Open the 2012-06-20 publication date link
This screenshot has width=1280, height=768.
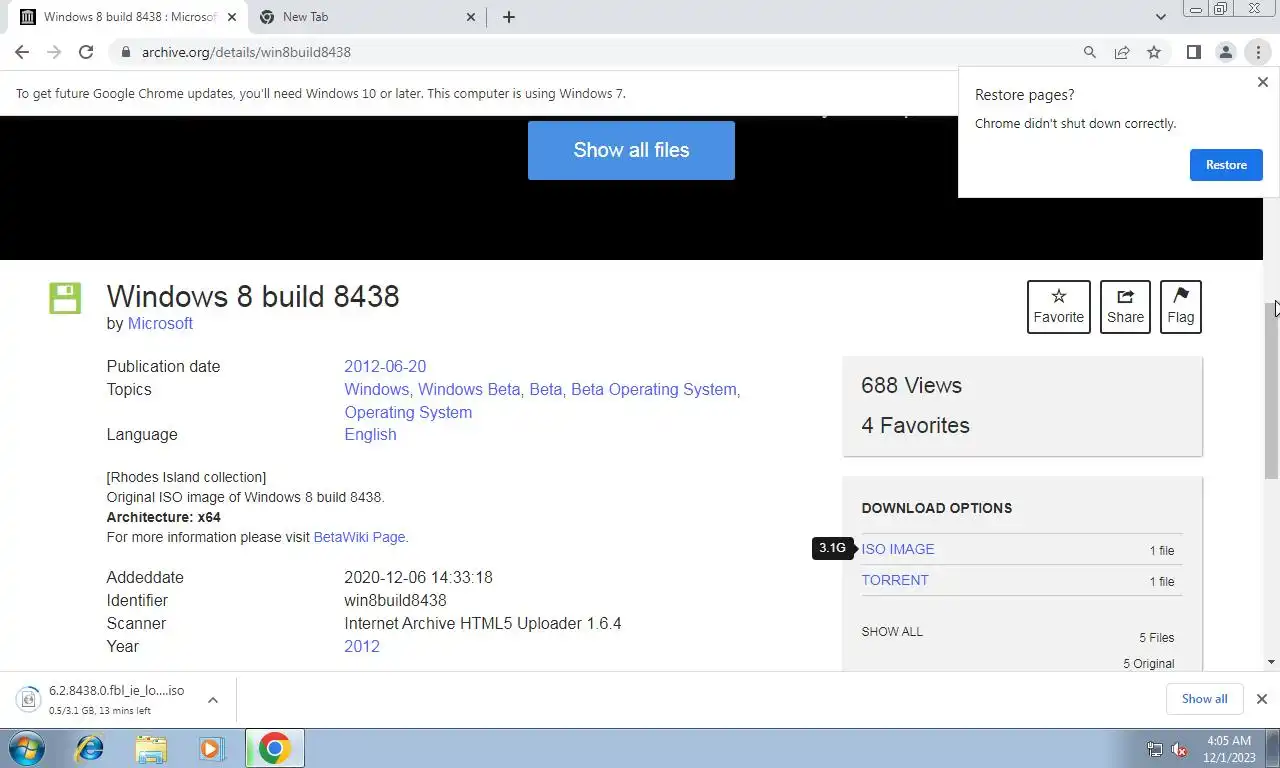385,366
